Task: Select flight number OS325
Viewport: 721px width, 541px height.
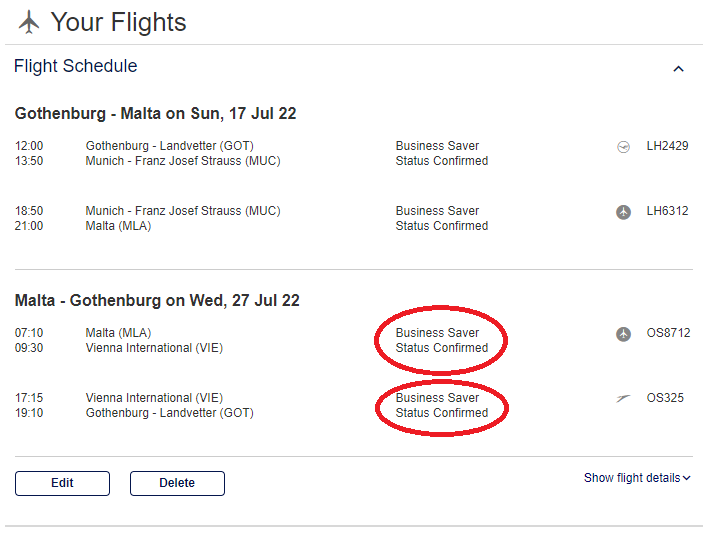Action: 665,398
